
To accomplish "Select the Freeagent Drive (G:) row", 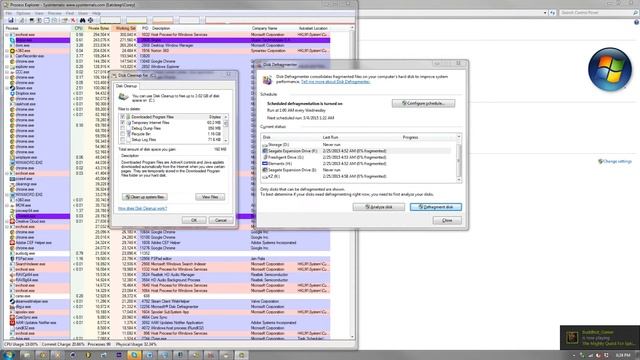I will point(357,157).
